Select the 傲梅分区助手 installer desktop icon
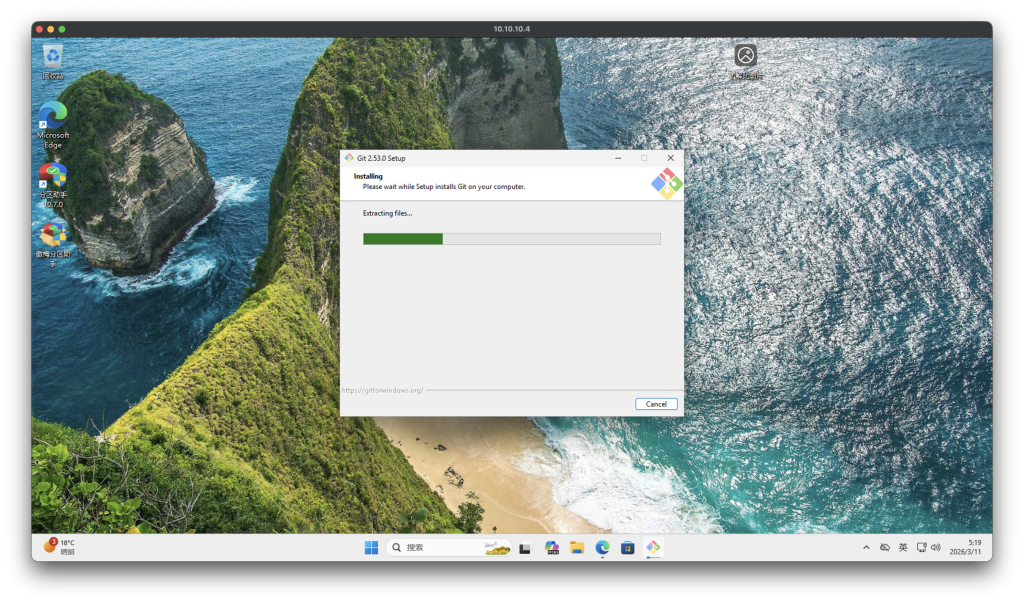1024x603 pixels. (x=53, y=237)
